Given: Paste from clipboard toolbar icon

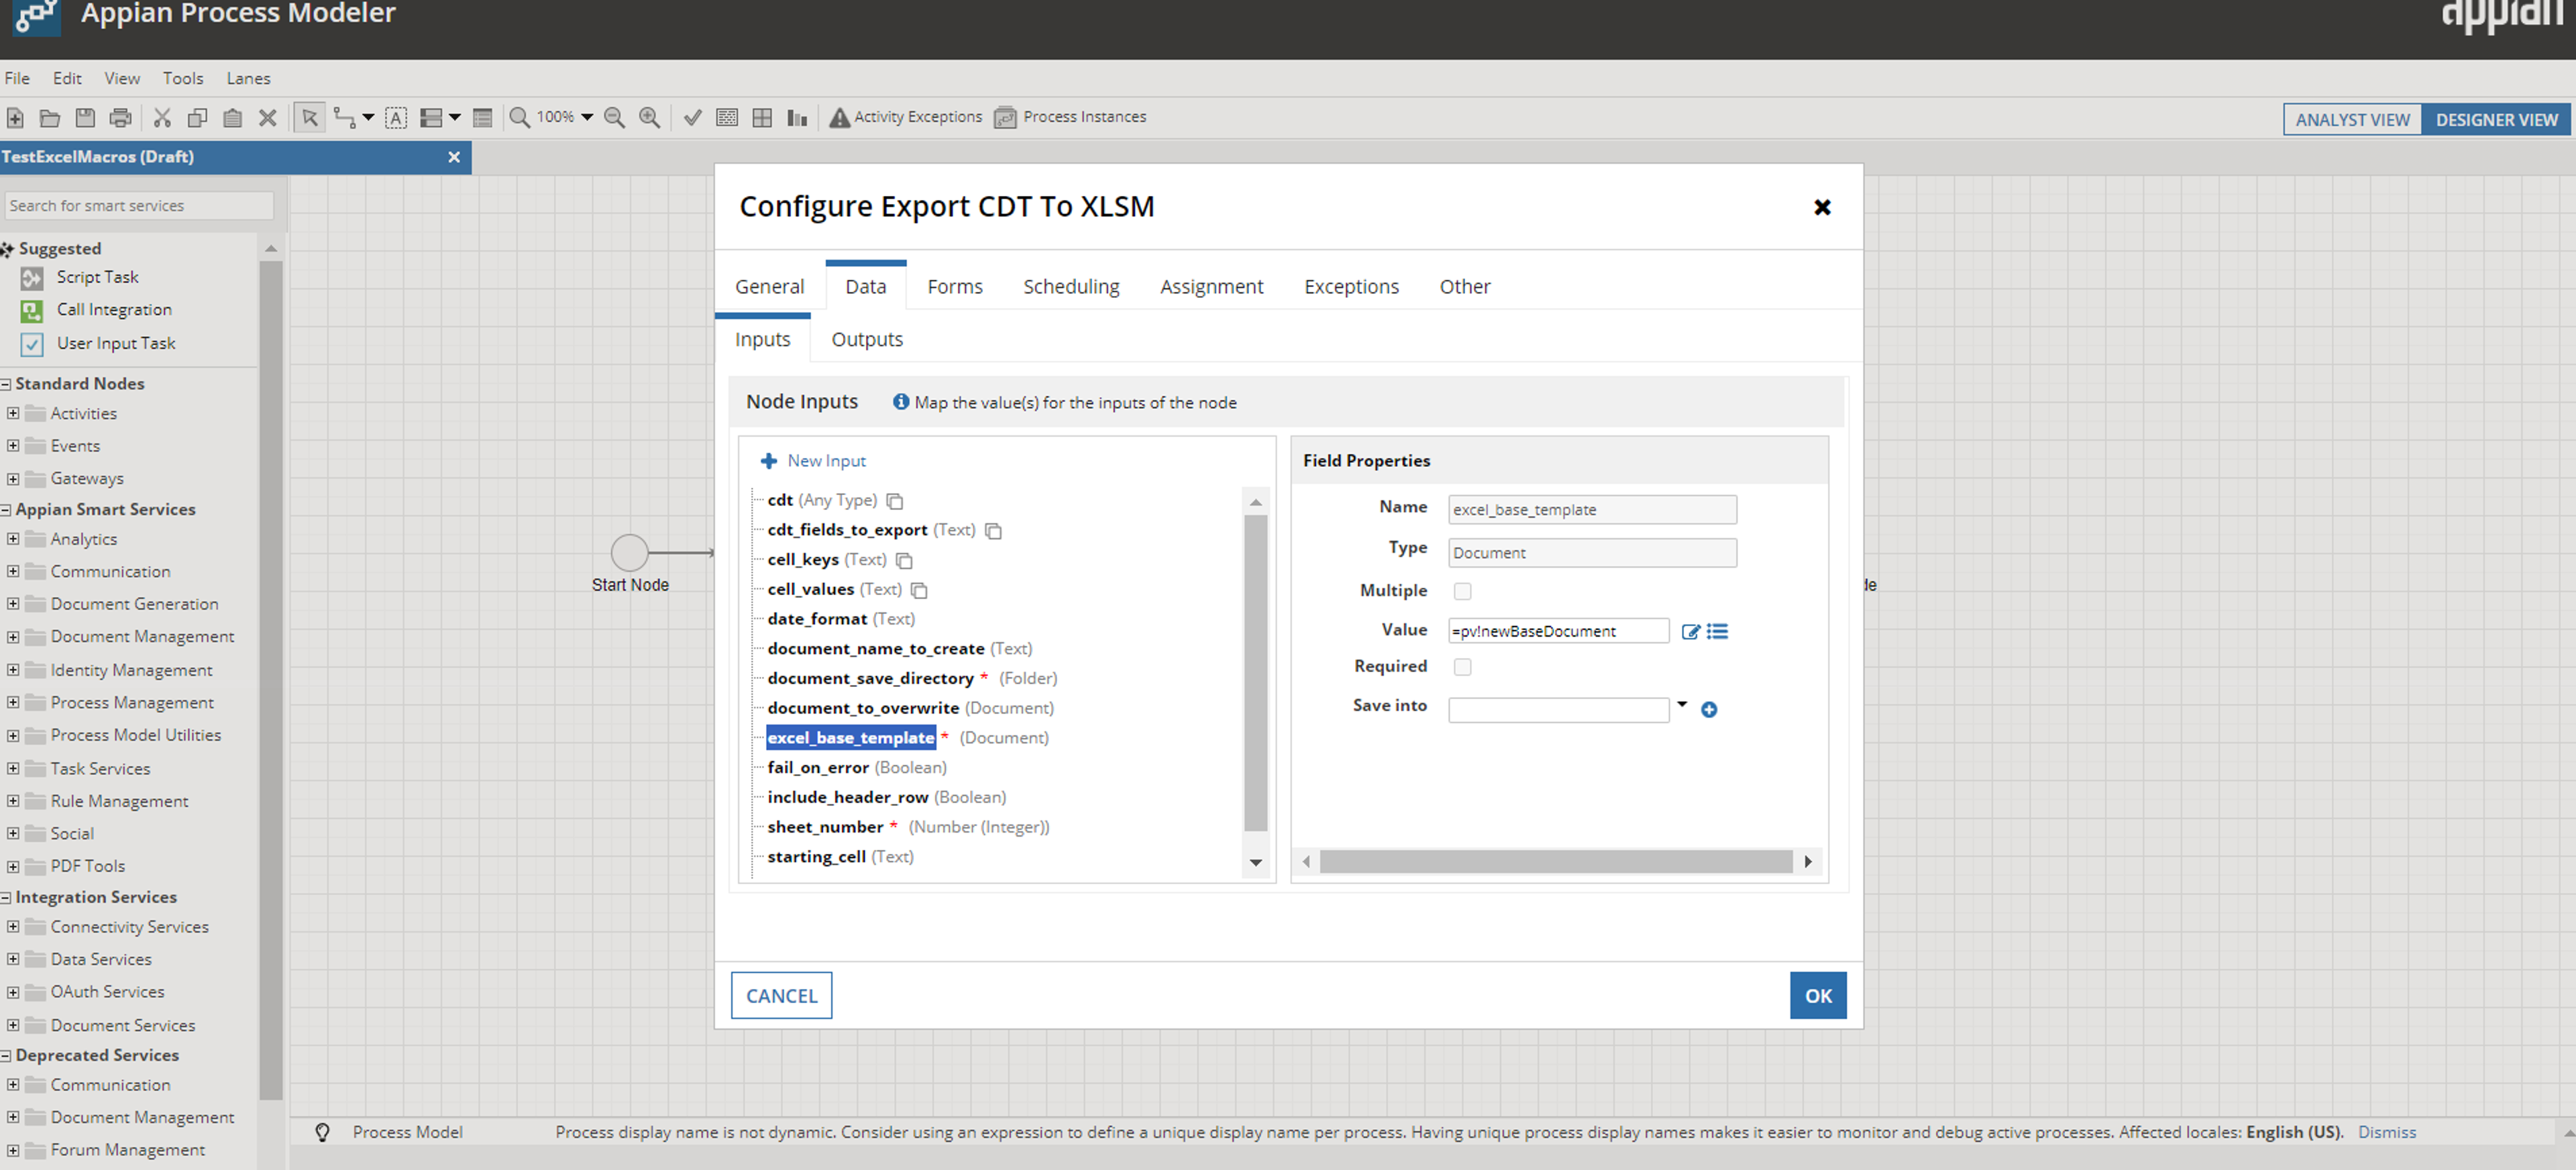Looking at the screenshot, I should tap(232, 118).
